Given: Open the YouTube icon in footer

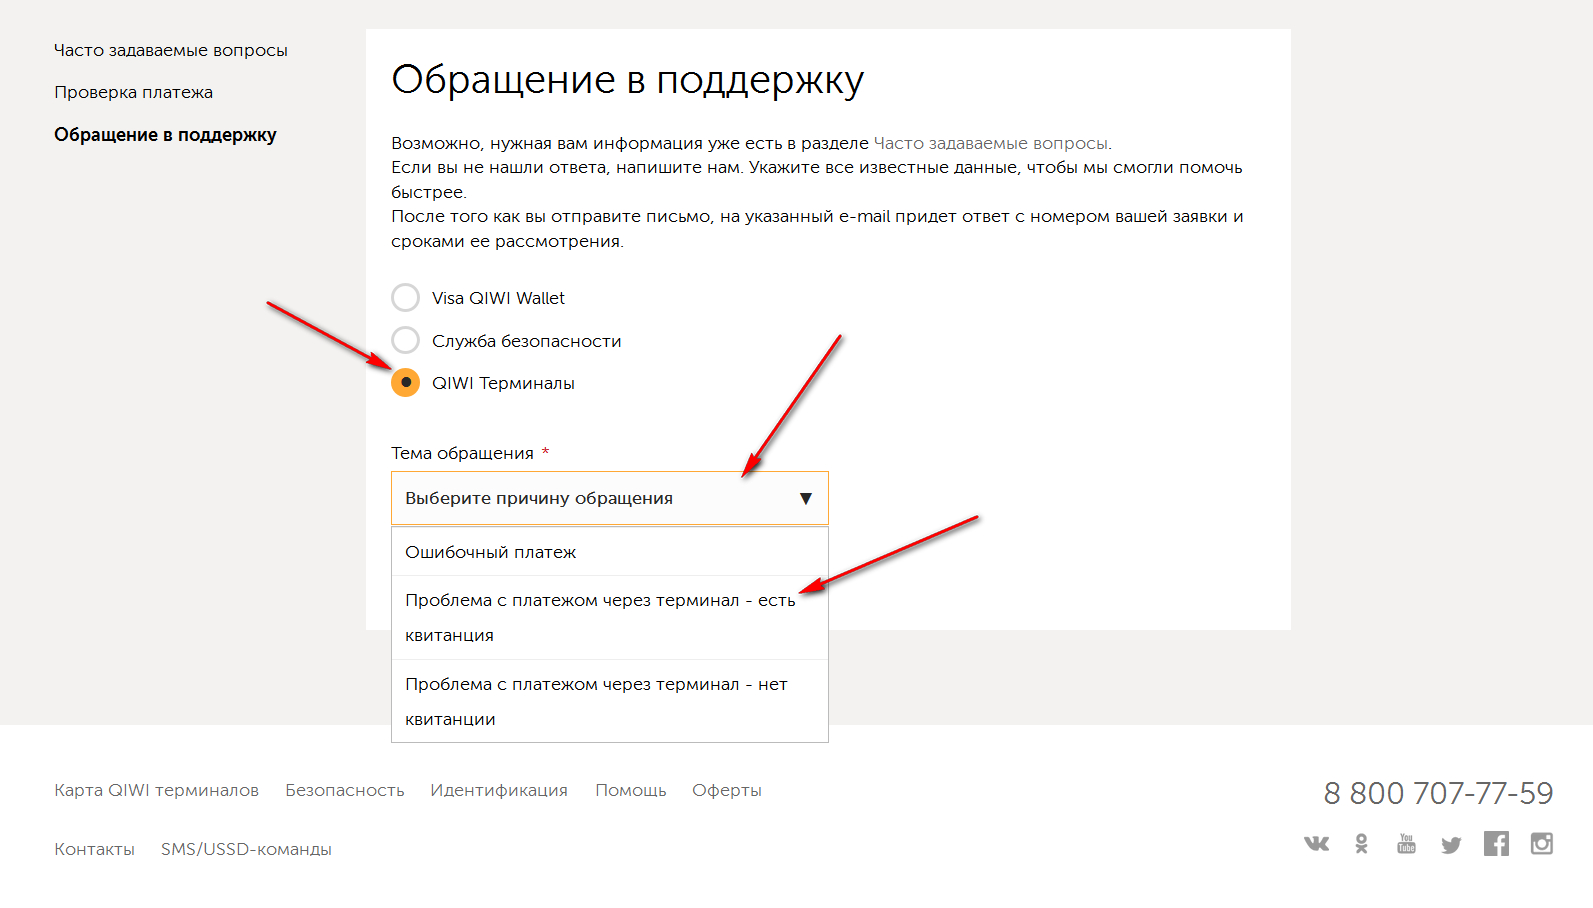Looking at the screenshot, I should tap(1406, 844).
